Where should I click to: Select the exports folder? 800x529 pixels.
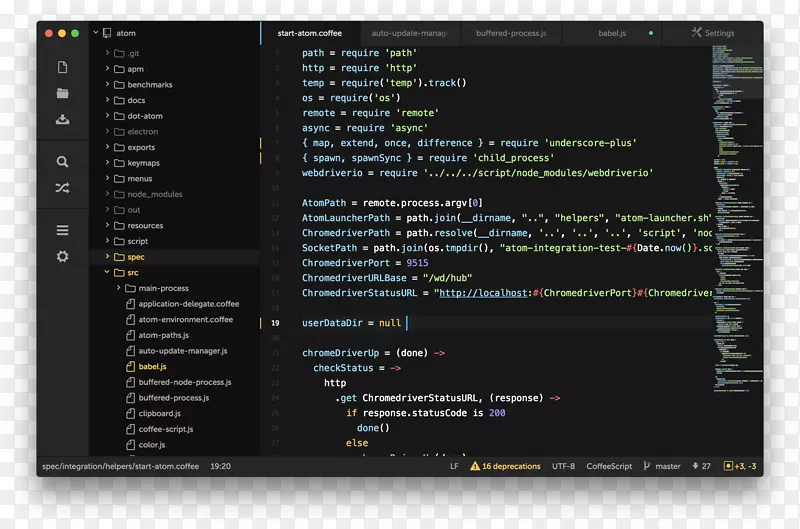(141, 147)
